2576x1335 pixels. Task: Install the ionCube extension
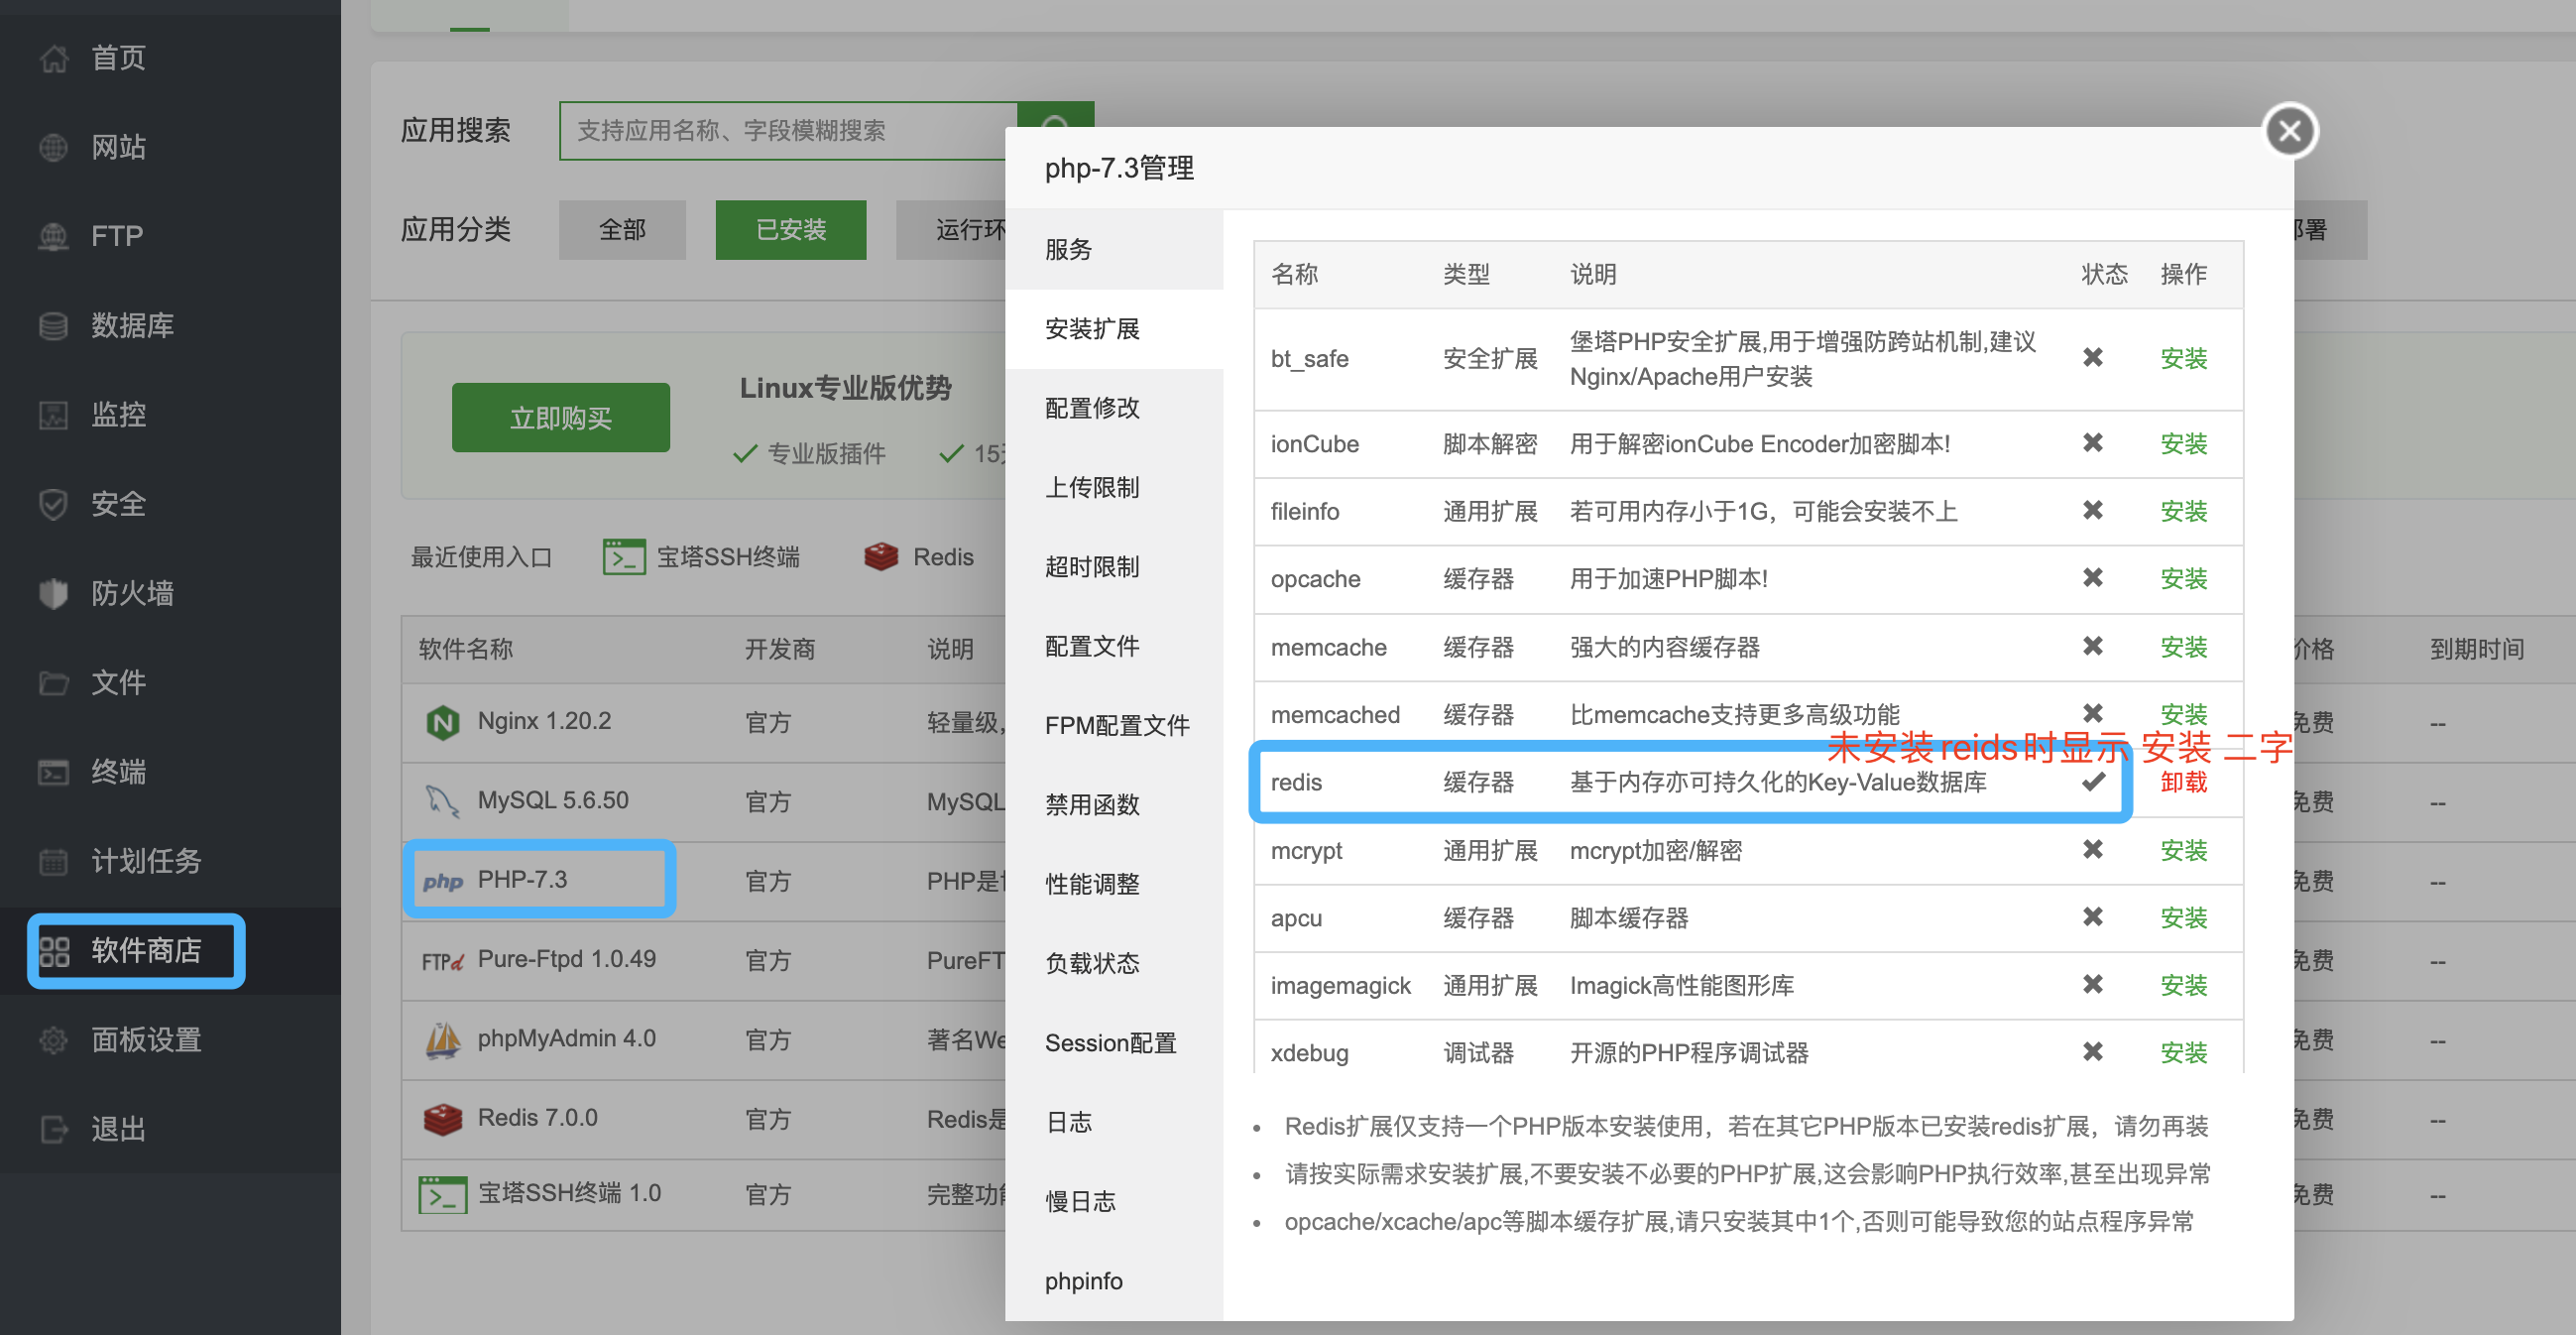pyautogui.click(x=2183, y=444)
